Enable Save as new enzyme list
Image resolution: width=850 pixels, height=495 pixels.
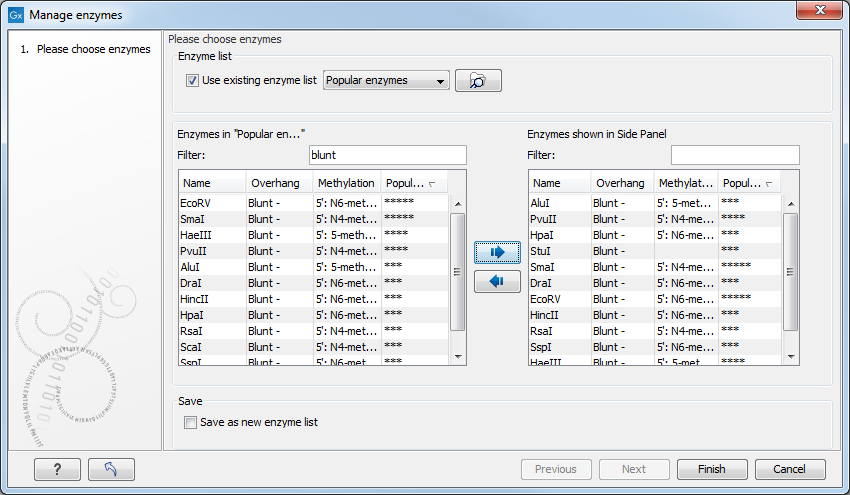pyautogui.click(x=192, y=422)
